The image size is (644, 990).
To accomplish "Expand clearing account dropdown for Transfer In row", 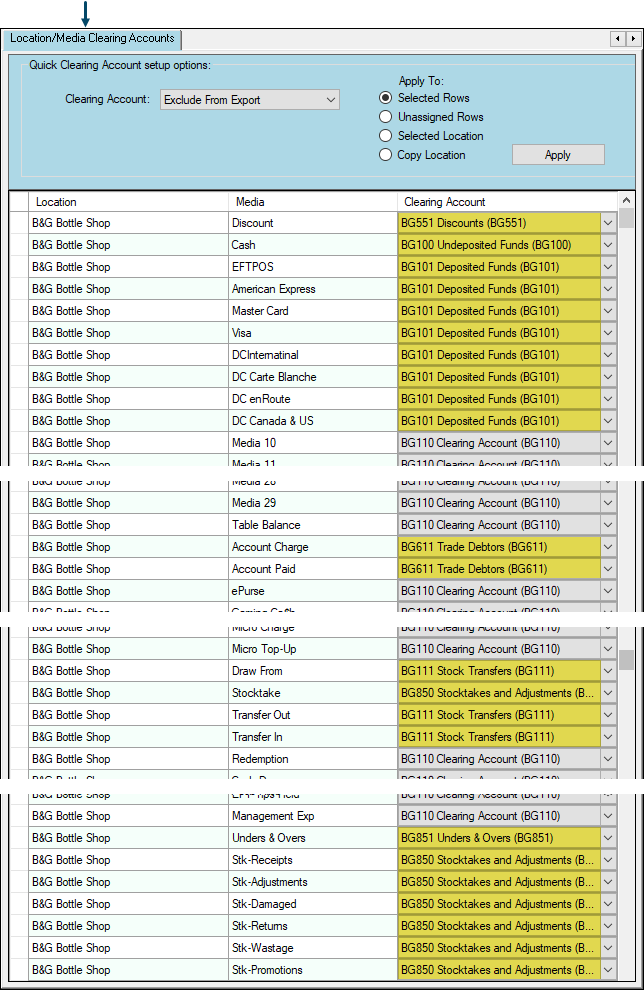I will [x=608, y=737].
